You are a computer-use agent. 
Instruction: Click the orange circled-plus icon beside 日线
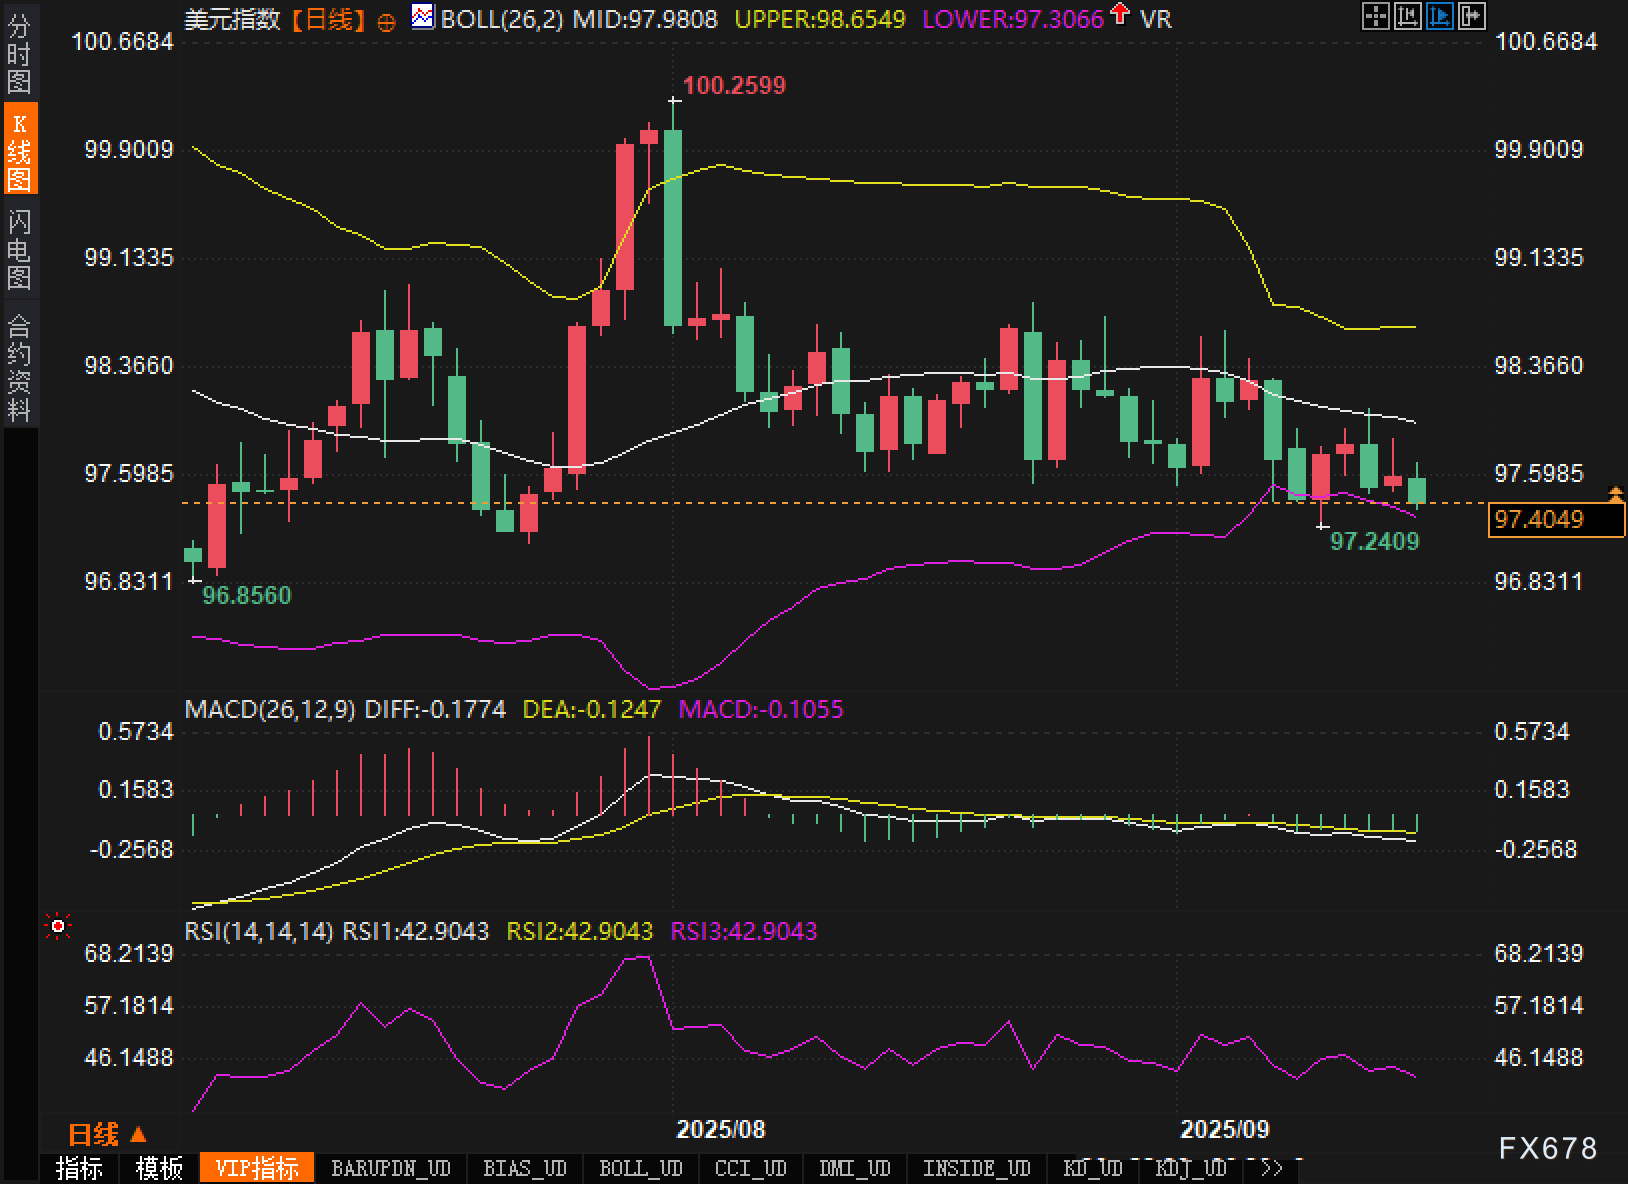(x=386, y=22)
